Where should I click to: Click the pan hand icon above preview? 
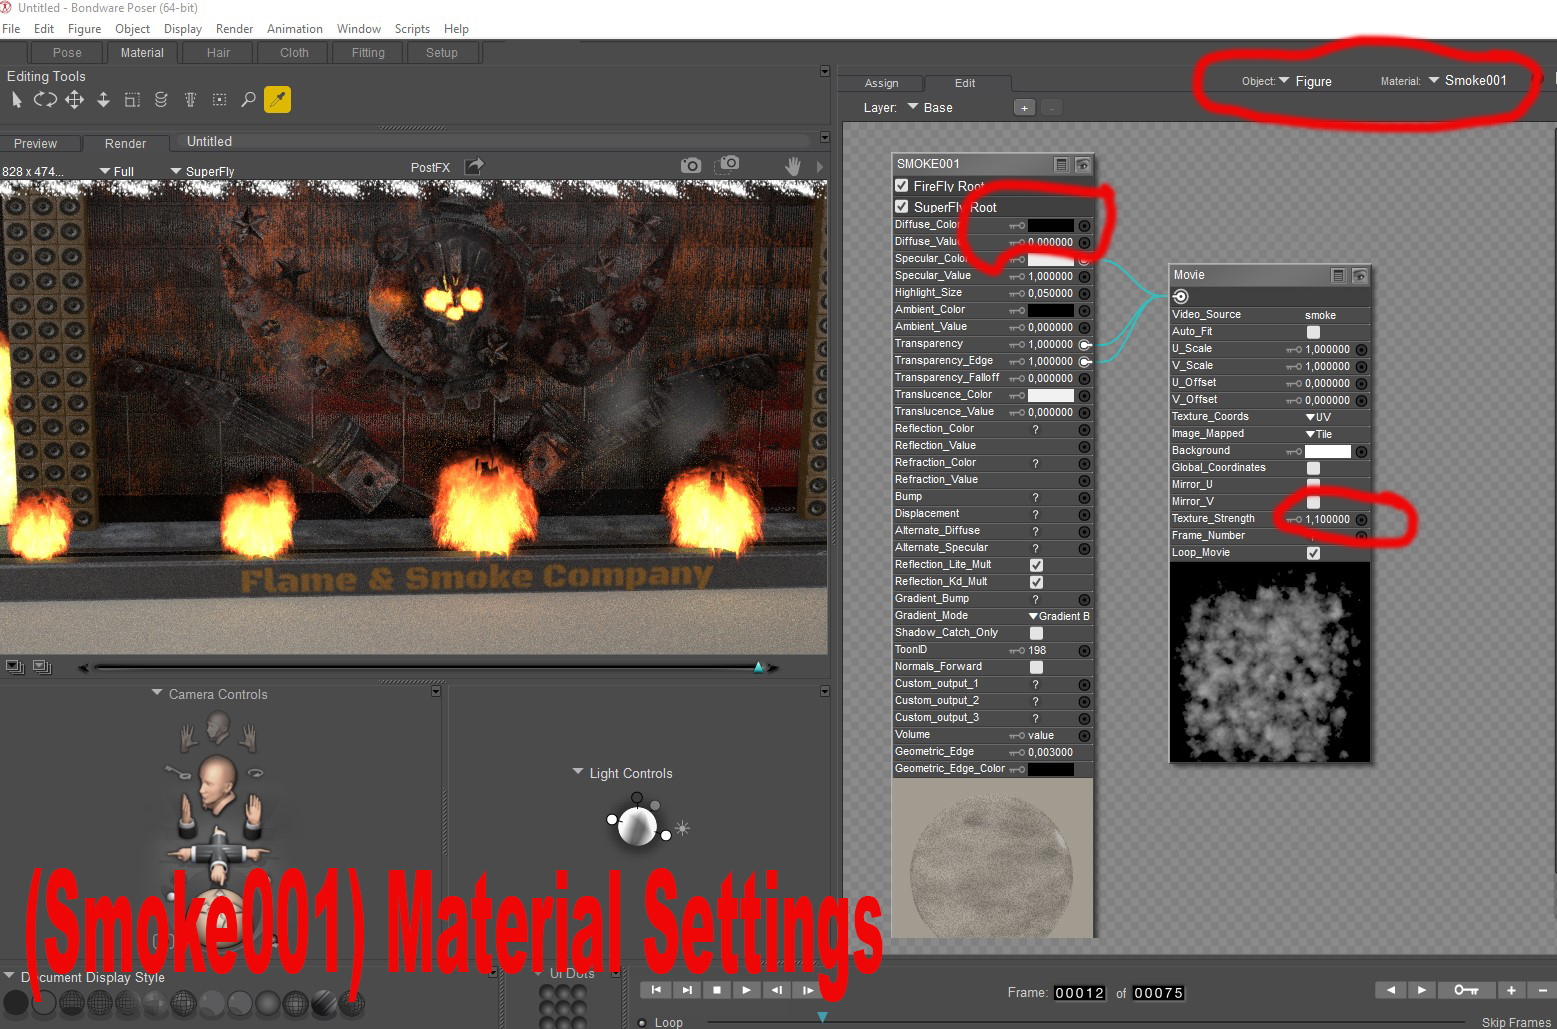(x=793, y=166)
